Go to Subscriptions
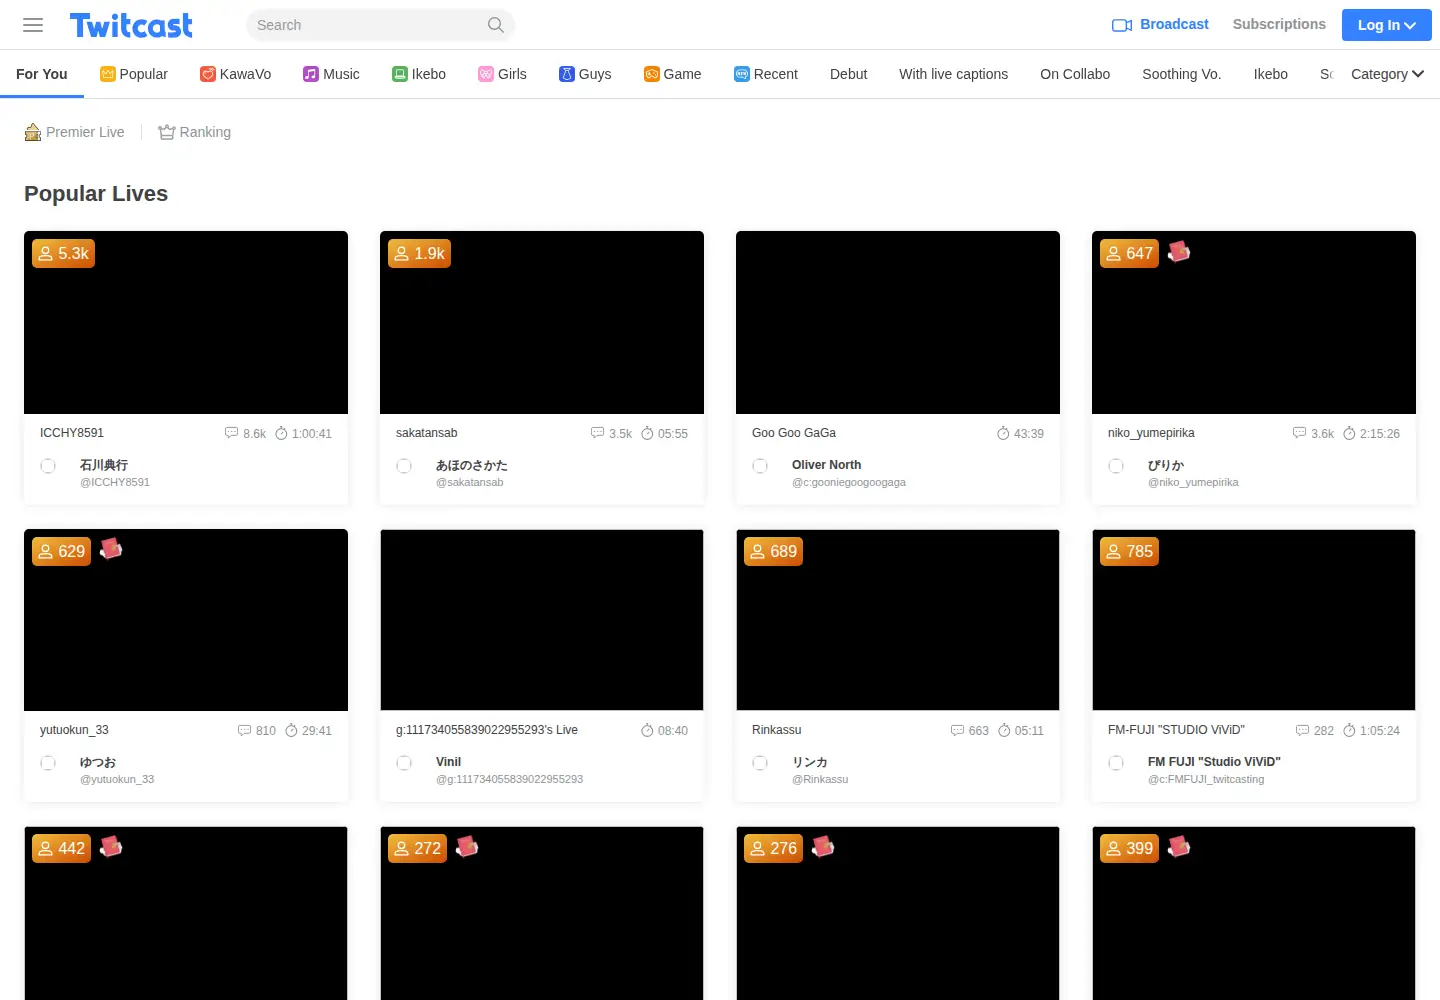 point(1279,24)
